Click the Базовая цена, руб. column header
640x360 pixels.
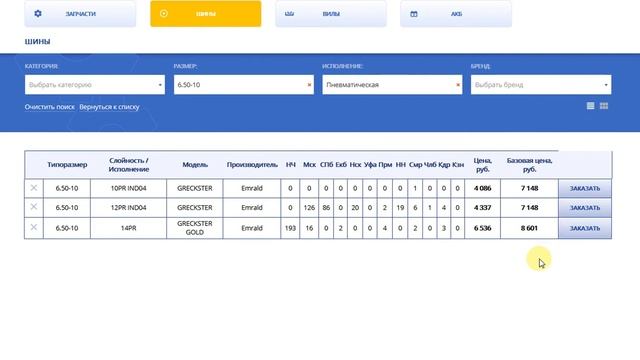pos(529,164)
